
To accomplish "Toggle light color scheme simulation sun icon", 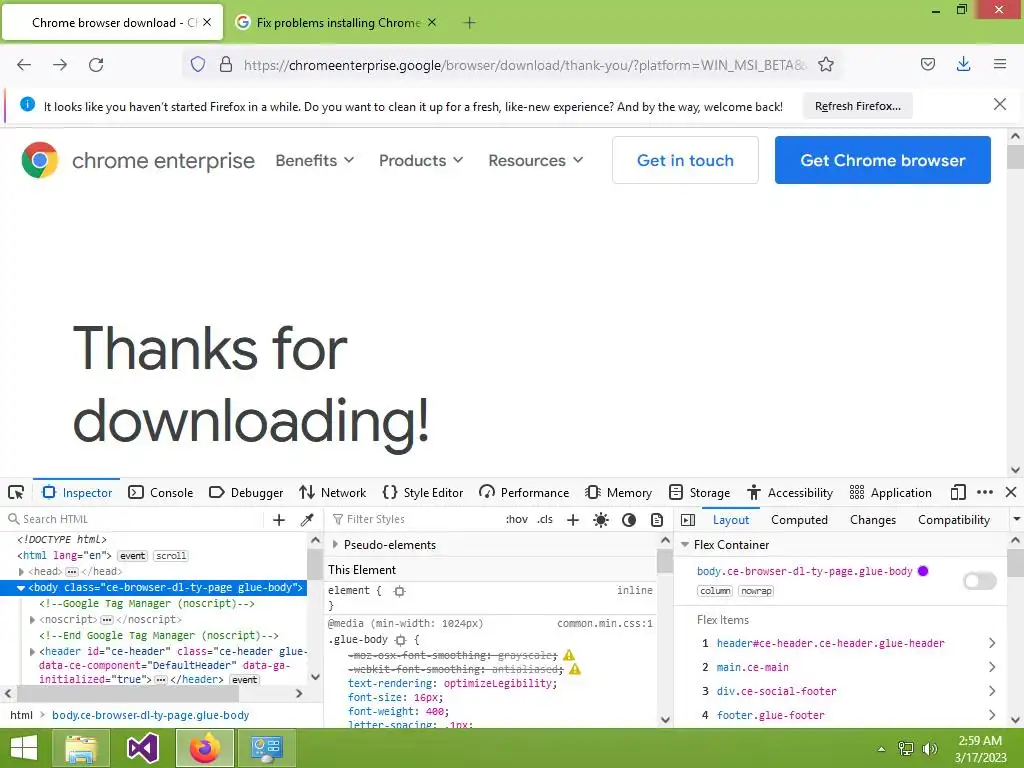I will pyautogui.click(x=601, y=520).
